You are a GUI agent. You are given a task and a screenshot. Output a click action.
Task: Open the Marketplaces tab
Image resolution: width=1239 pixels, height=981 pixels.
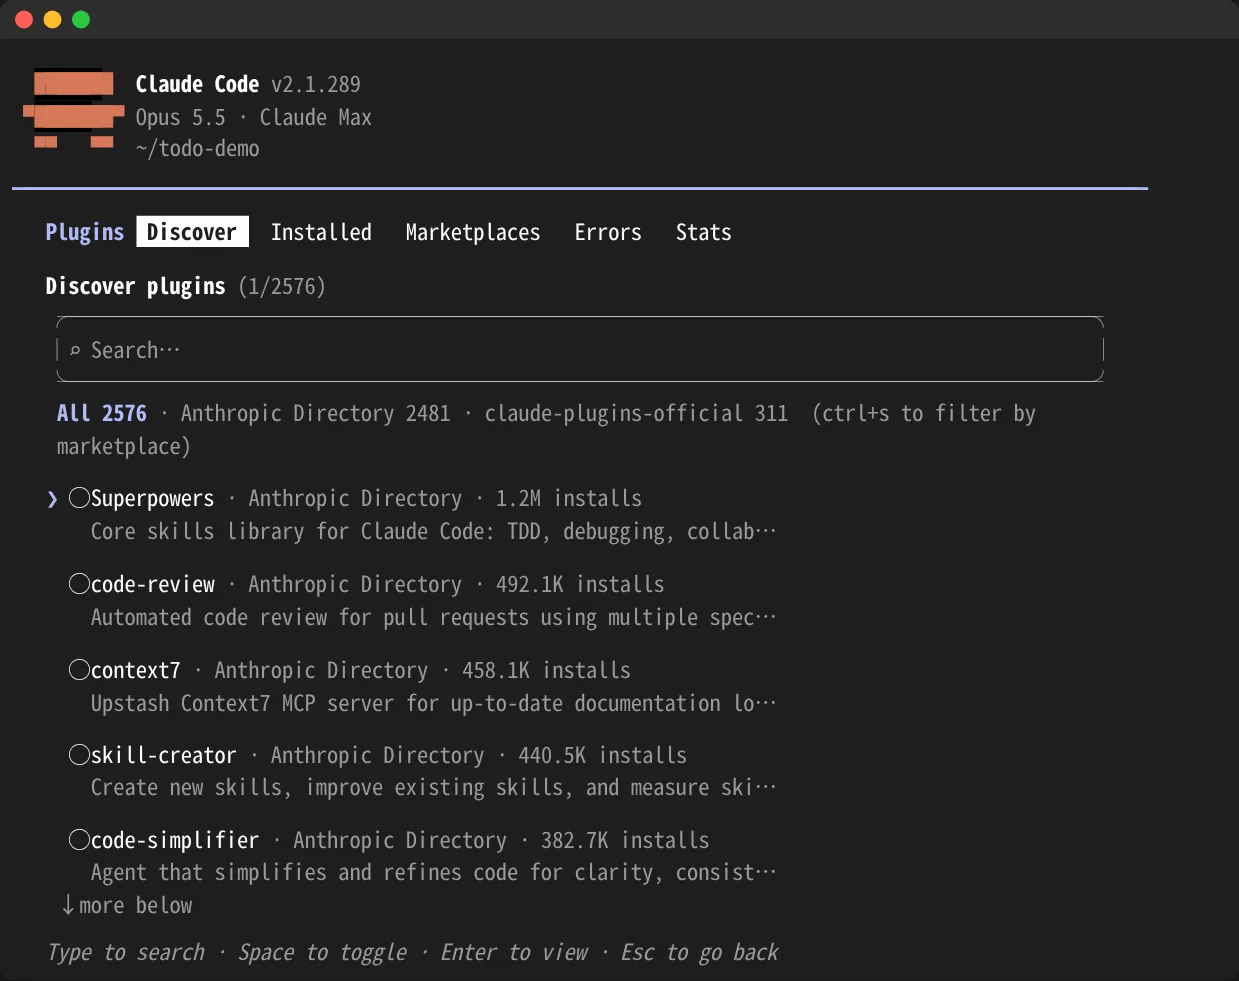[473, 232]
